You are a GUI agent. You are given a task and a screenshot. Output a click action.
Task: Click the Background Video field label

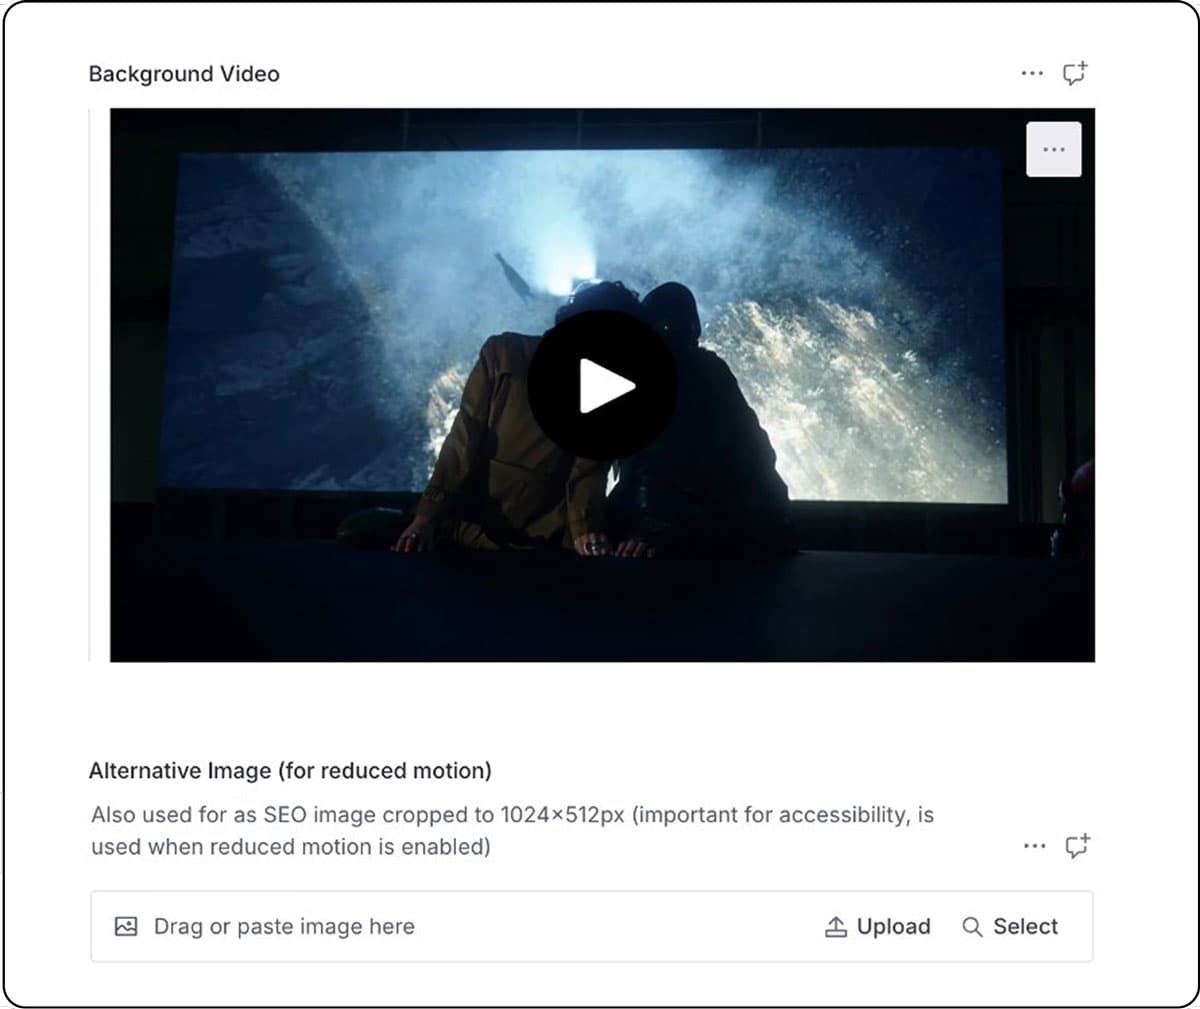[184, 74]
